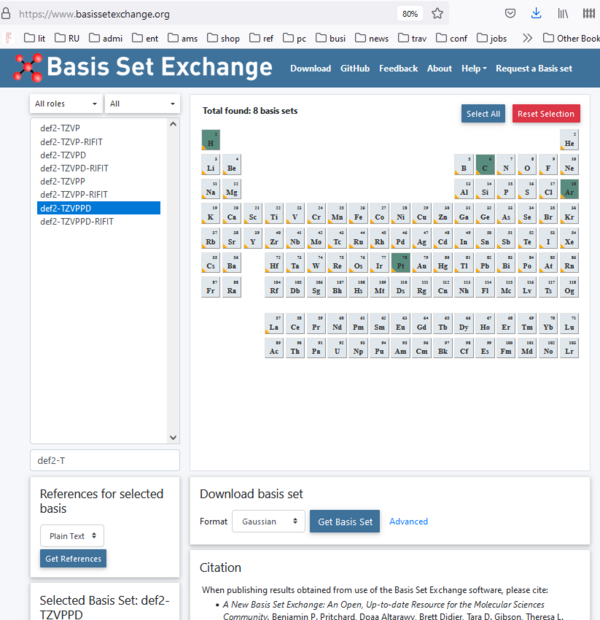
Task: Click the red Reset Selection button
Action: click(545, 114)
